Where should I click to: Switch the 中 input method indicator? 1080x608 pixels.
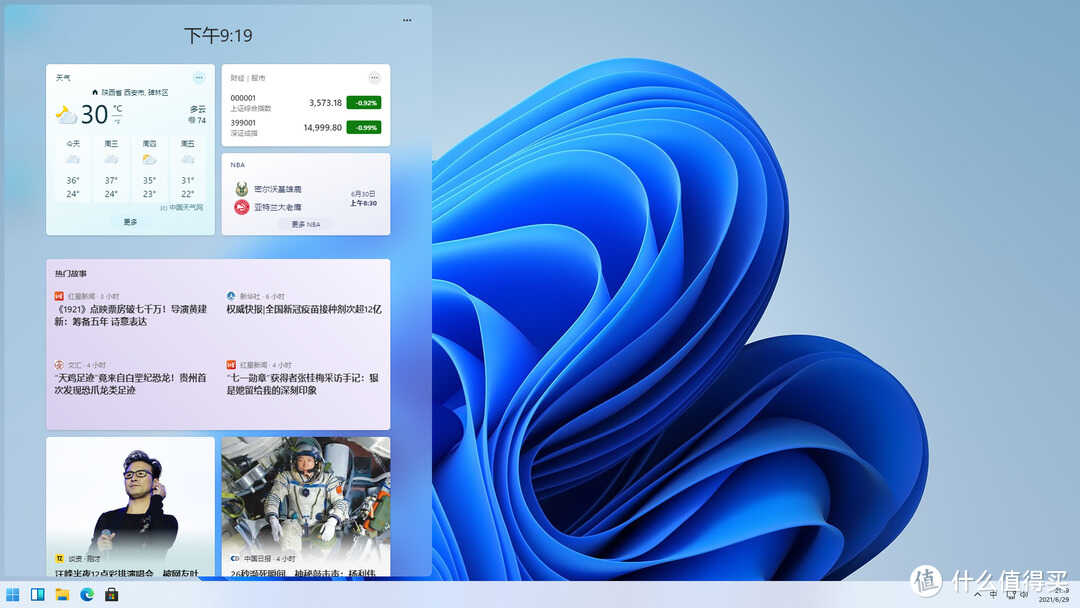pos(993,594)
